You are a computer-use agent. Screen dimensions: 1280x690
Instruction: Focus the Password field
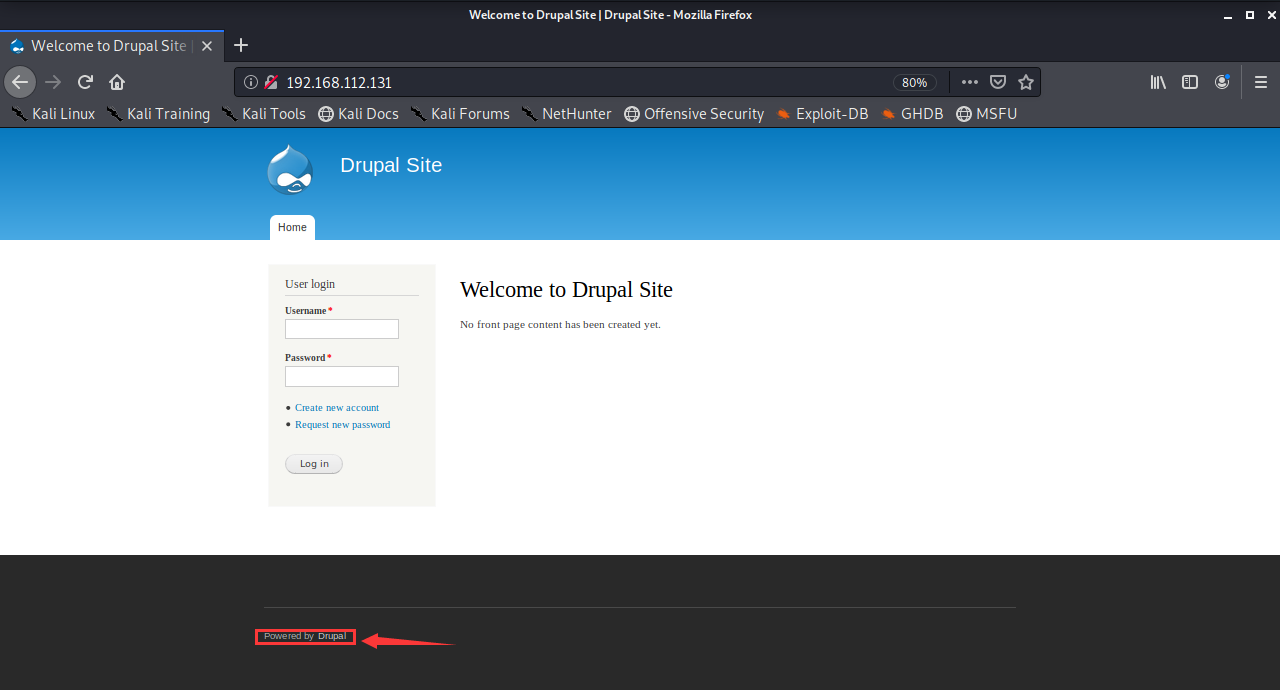tap(342, 376)
